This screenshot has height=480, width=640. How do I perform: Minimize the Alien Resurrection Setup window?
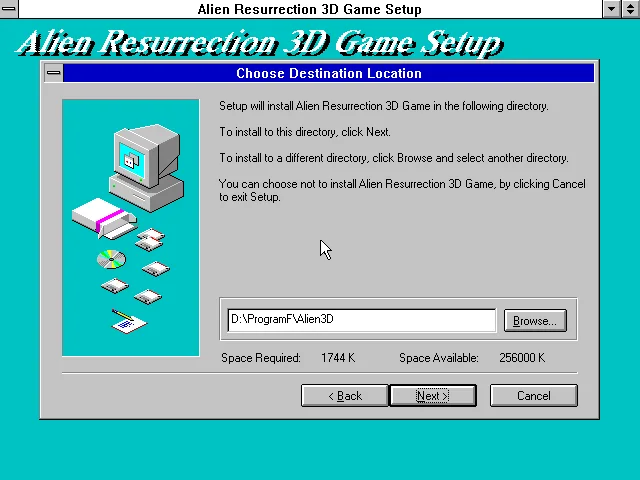(611, 9)
